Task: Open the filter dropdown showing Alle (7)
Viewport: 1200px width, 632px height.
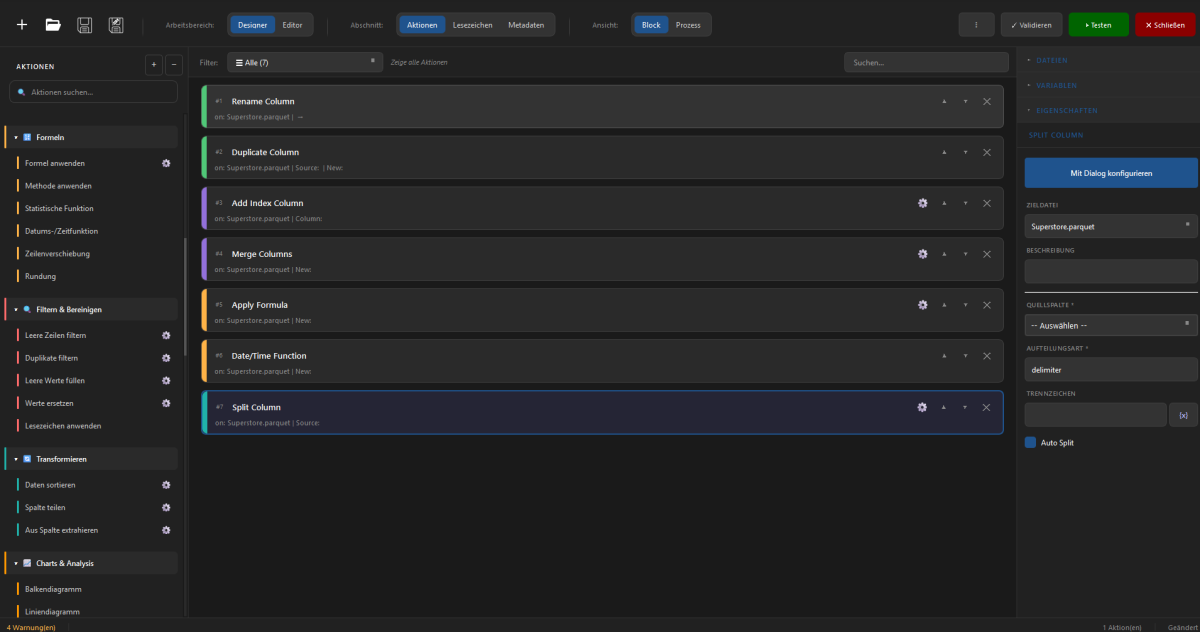Action: (x=305, y=62)
